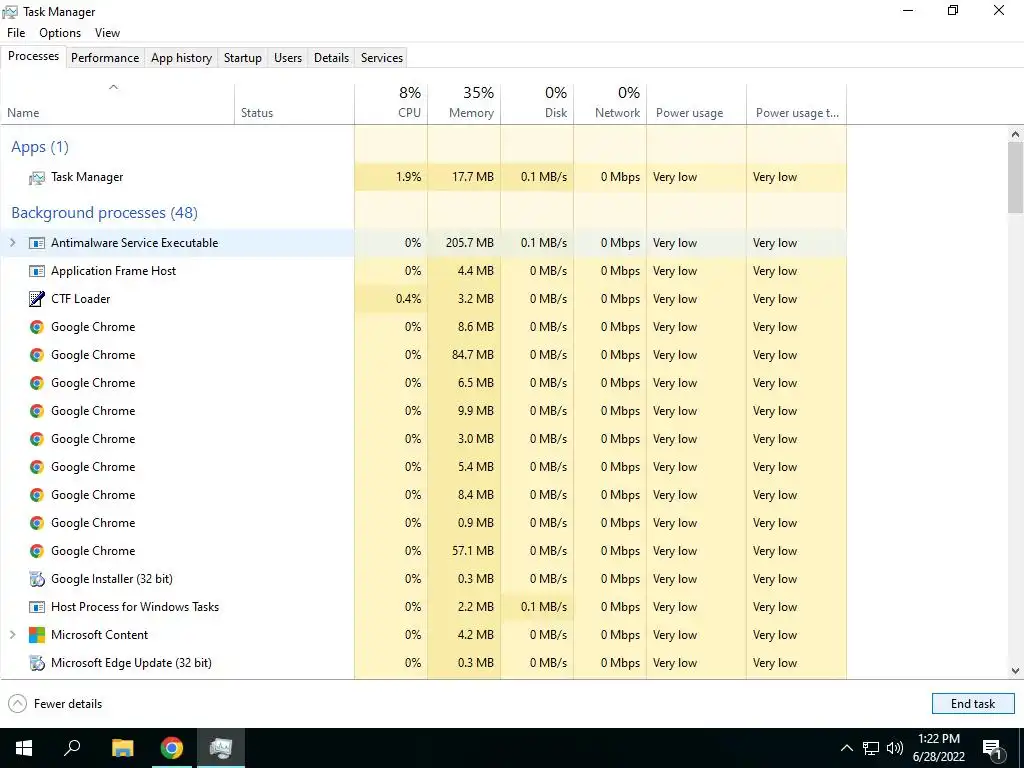Viewport: 1024px width, 768px height.
Task: Switch to the Startup tab
Action: coord(243,57)
